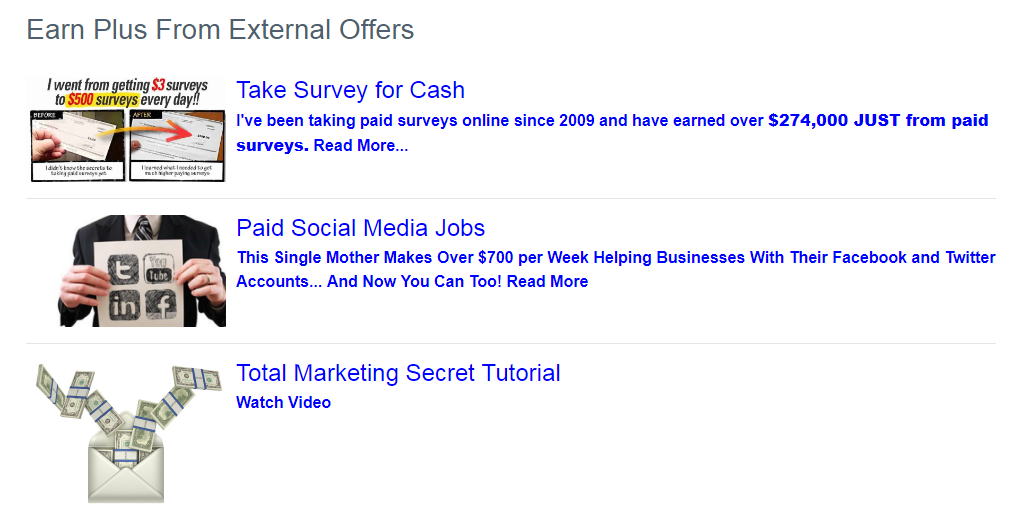This screenshot has height=517, width=1015.
Task: Select the man holding social media sign thumbnail
Action: pos(142,270)
